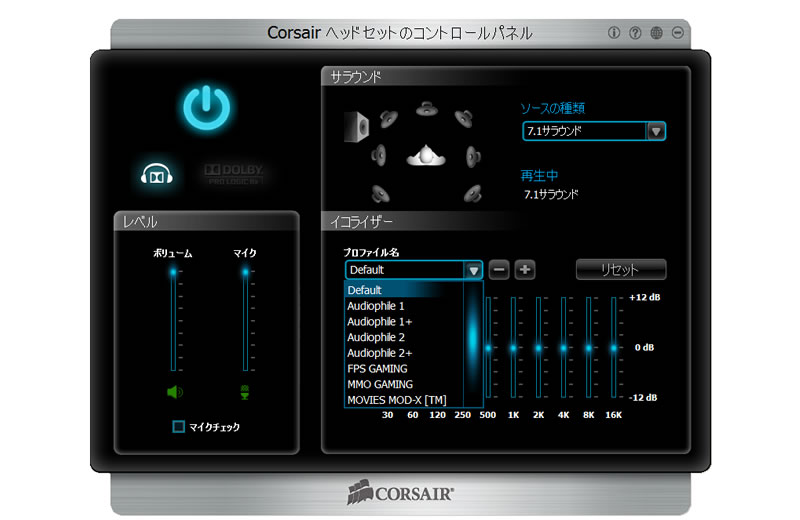
Task: Click the globe language icon
Action: [657, 33]
